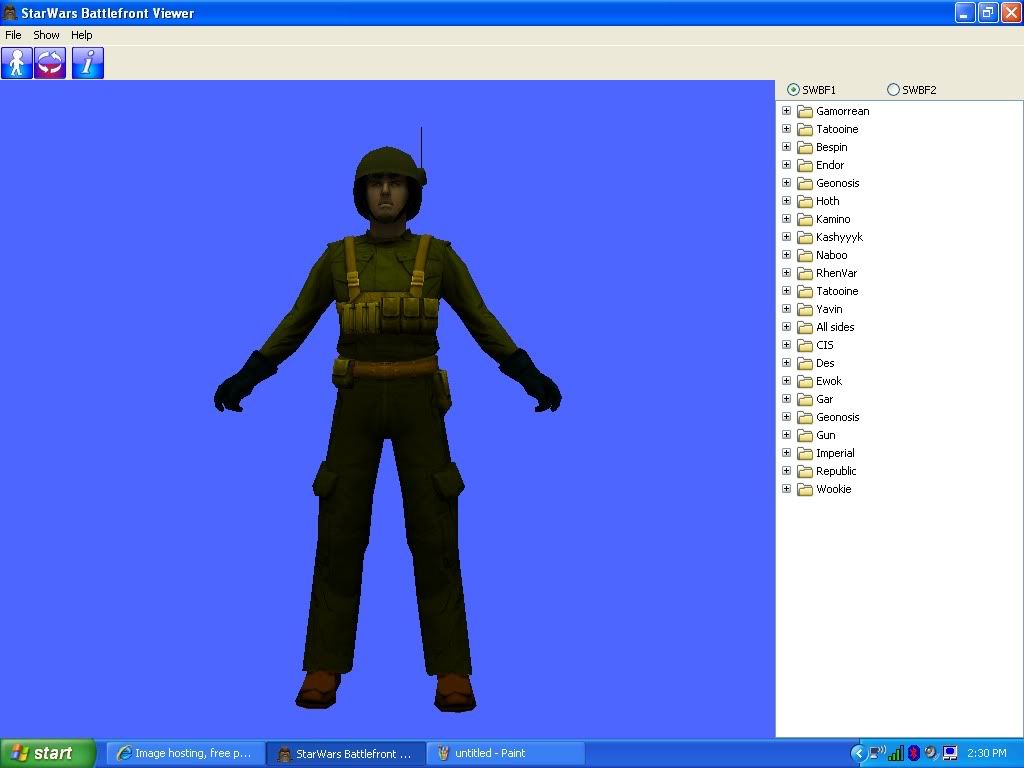
Task: Restore down the Battlefront Viewer window
Action: pos(987,12)
